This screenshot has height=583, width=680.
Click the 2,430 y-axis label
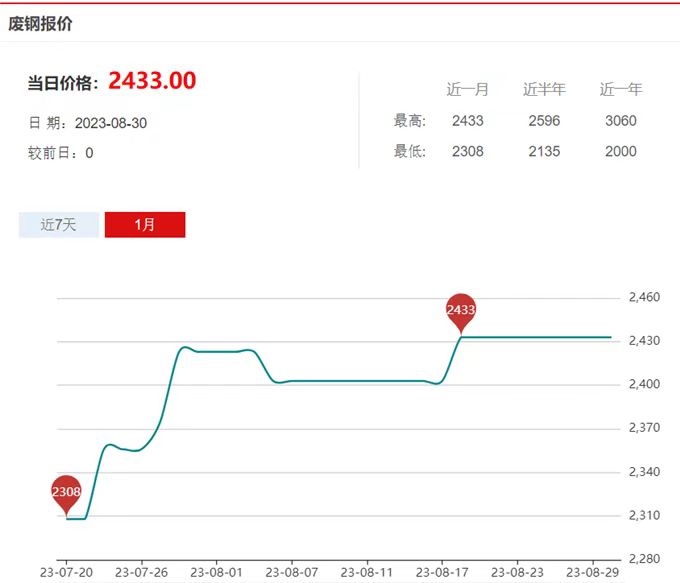[x=644, y=341]
